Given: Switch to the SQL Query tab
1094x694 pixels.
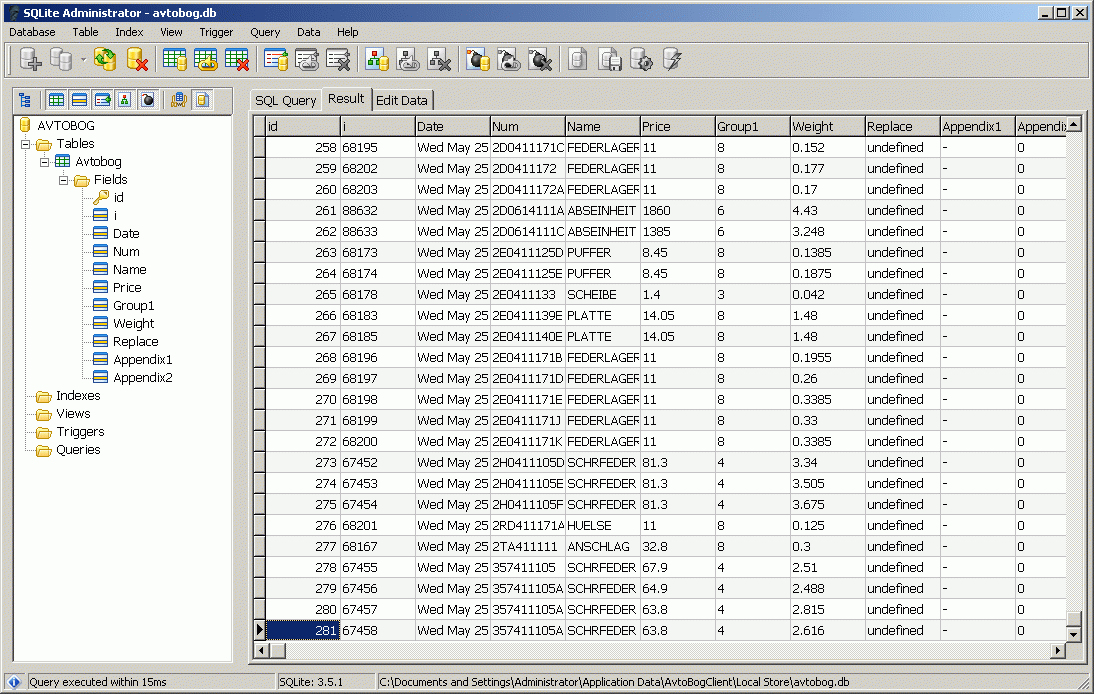Looking at the screenshot, I should pos(285,100).
